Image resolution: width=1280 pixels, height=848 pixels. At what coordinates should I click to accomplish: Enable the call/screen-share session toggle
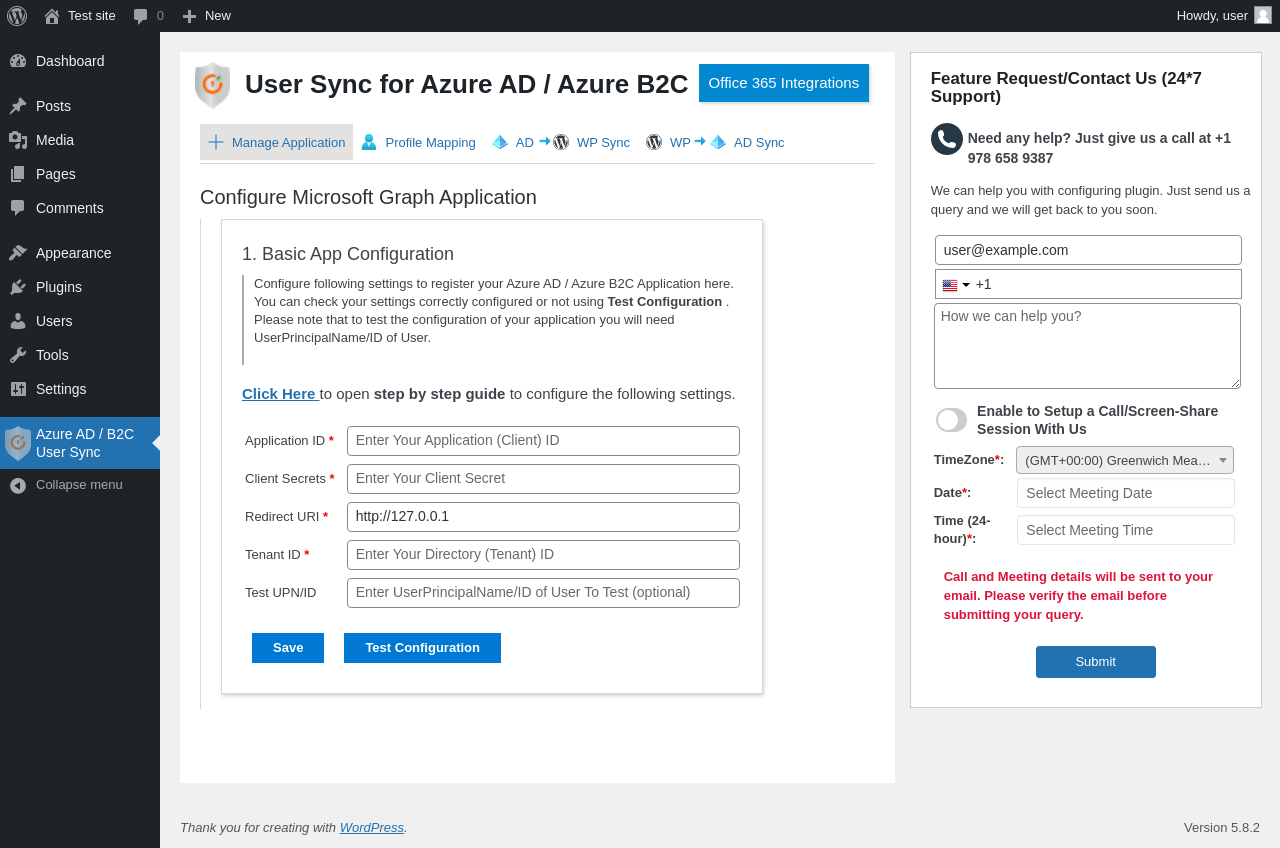pyautogui.click(x=951, y=420)
